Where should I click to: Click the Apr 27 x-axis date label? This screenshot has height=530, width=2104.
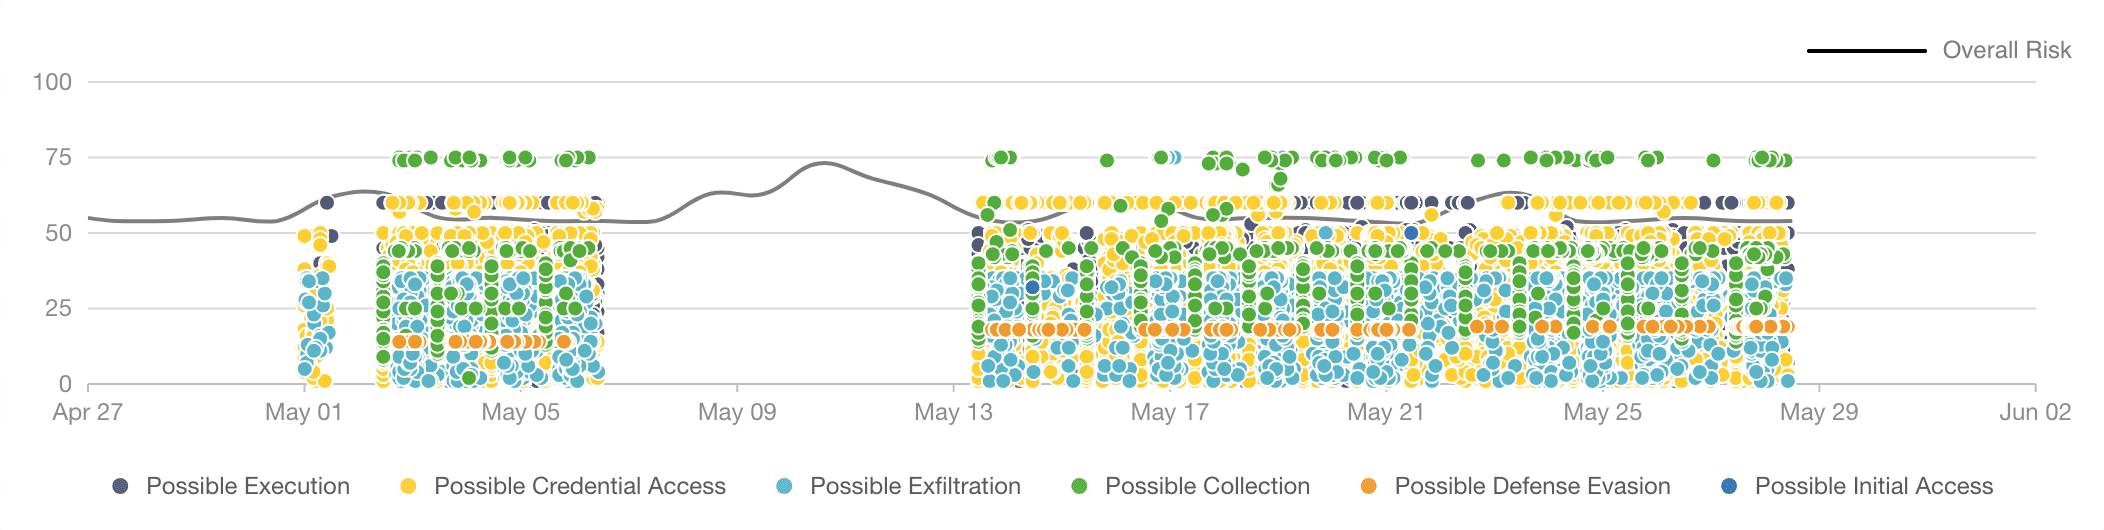pyautogui.click(x=88, y=412)
